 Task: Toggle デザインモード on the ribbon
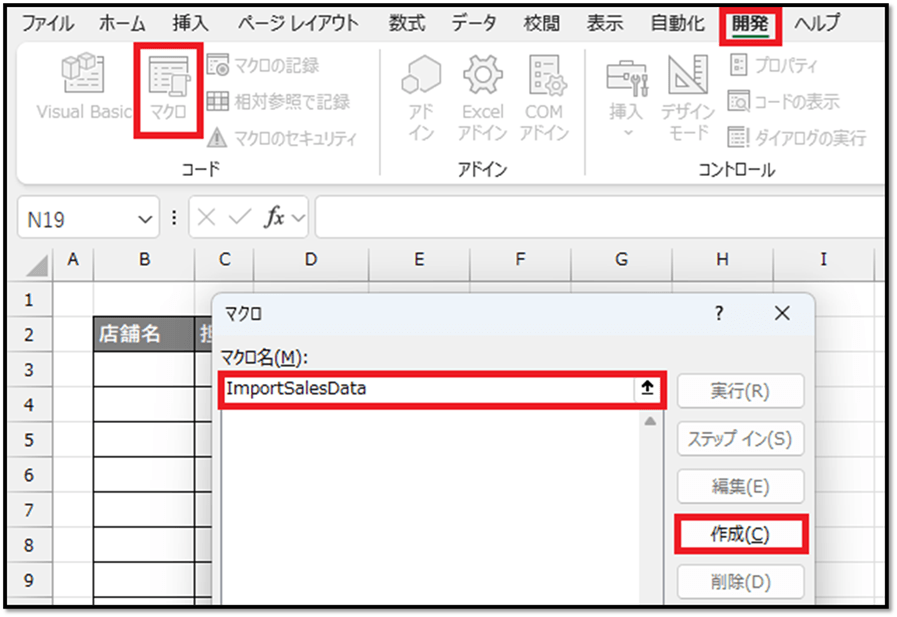[688, 100]
